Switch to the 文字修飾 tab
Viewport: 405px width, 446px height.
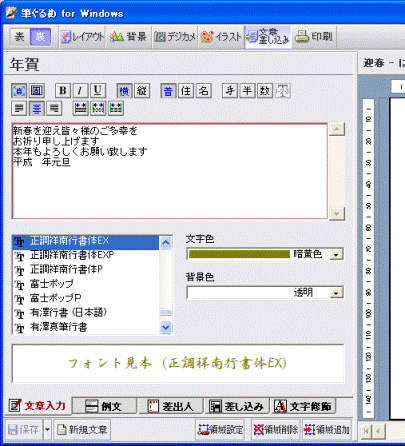303,406
